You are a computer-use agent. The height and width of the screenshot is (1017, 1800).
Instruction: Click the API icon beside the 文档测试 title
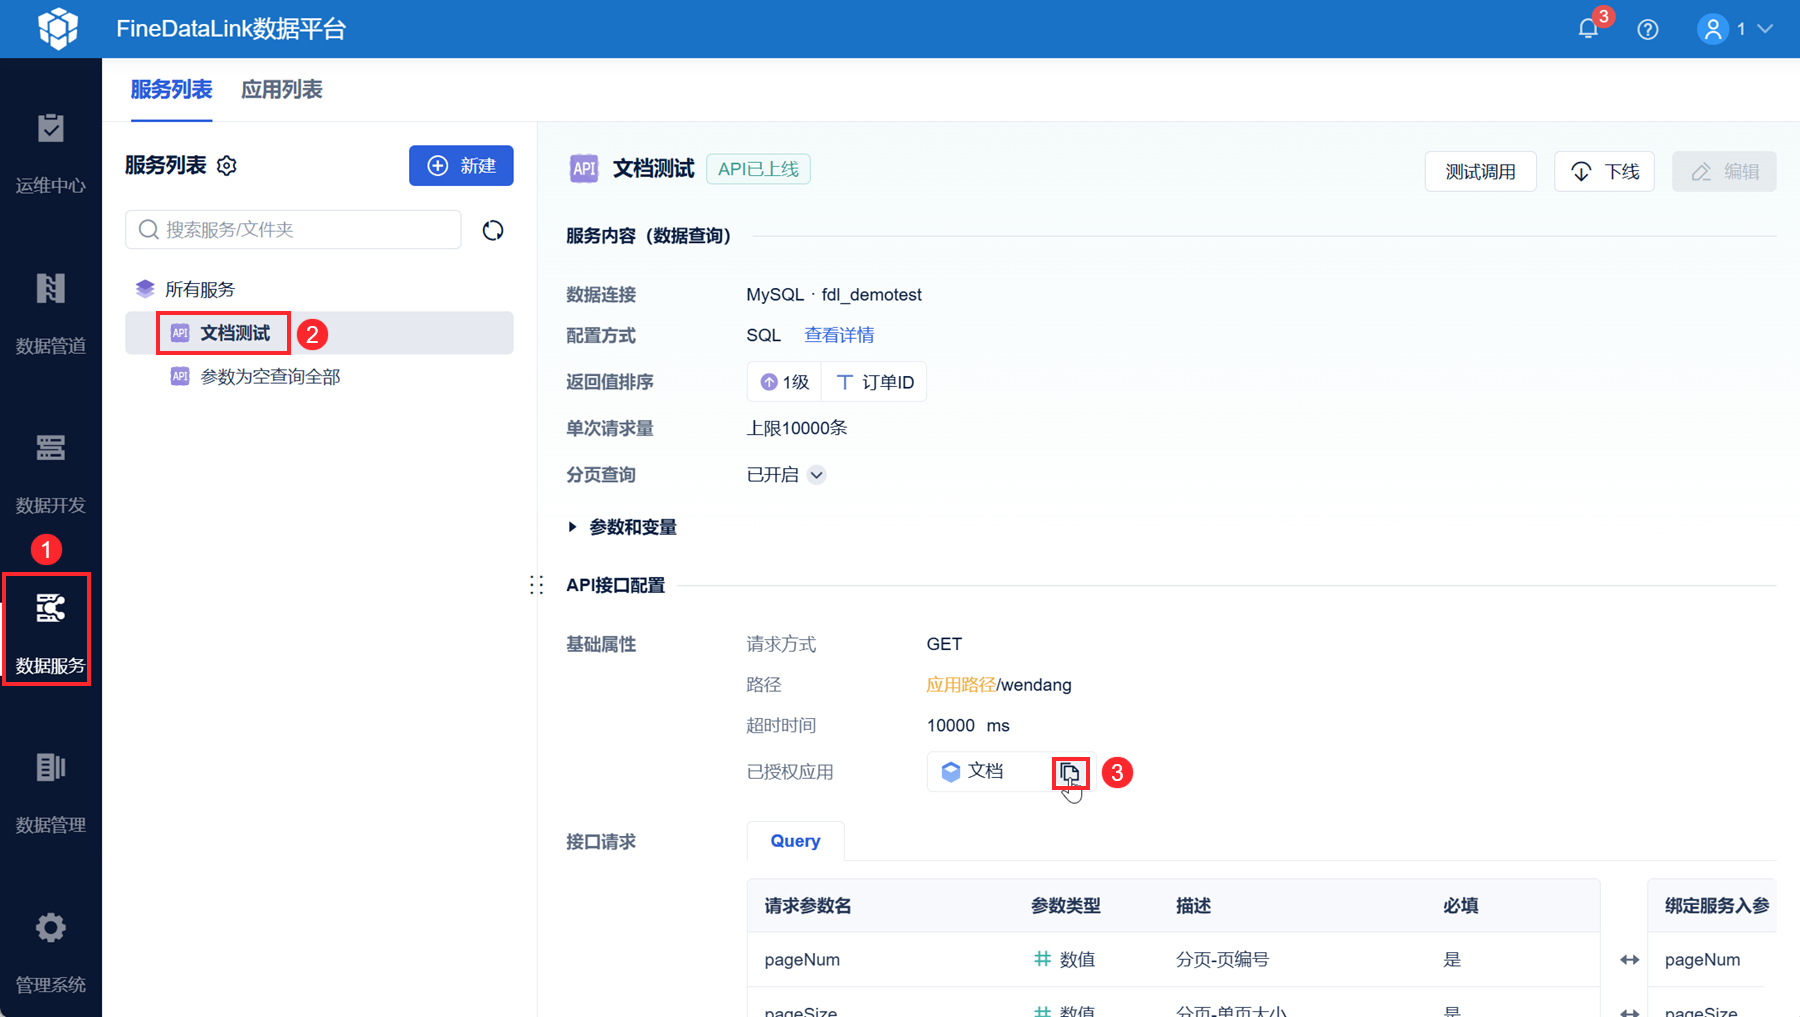[583, 169]
